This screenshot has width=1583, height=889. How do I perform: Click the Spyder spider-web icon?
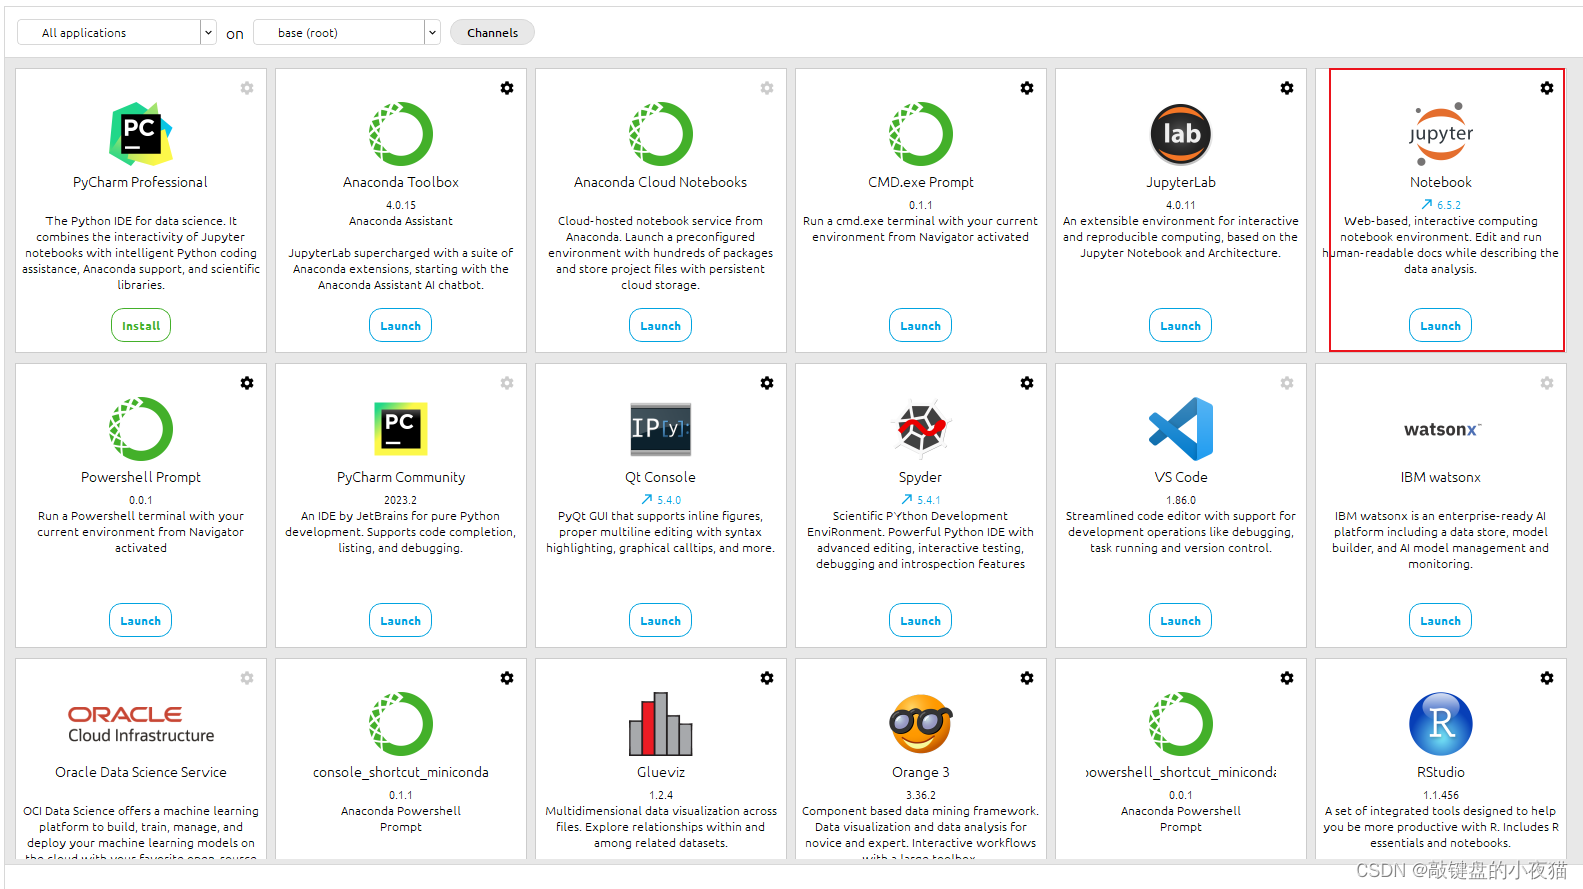[921, 429]
